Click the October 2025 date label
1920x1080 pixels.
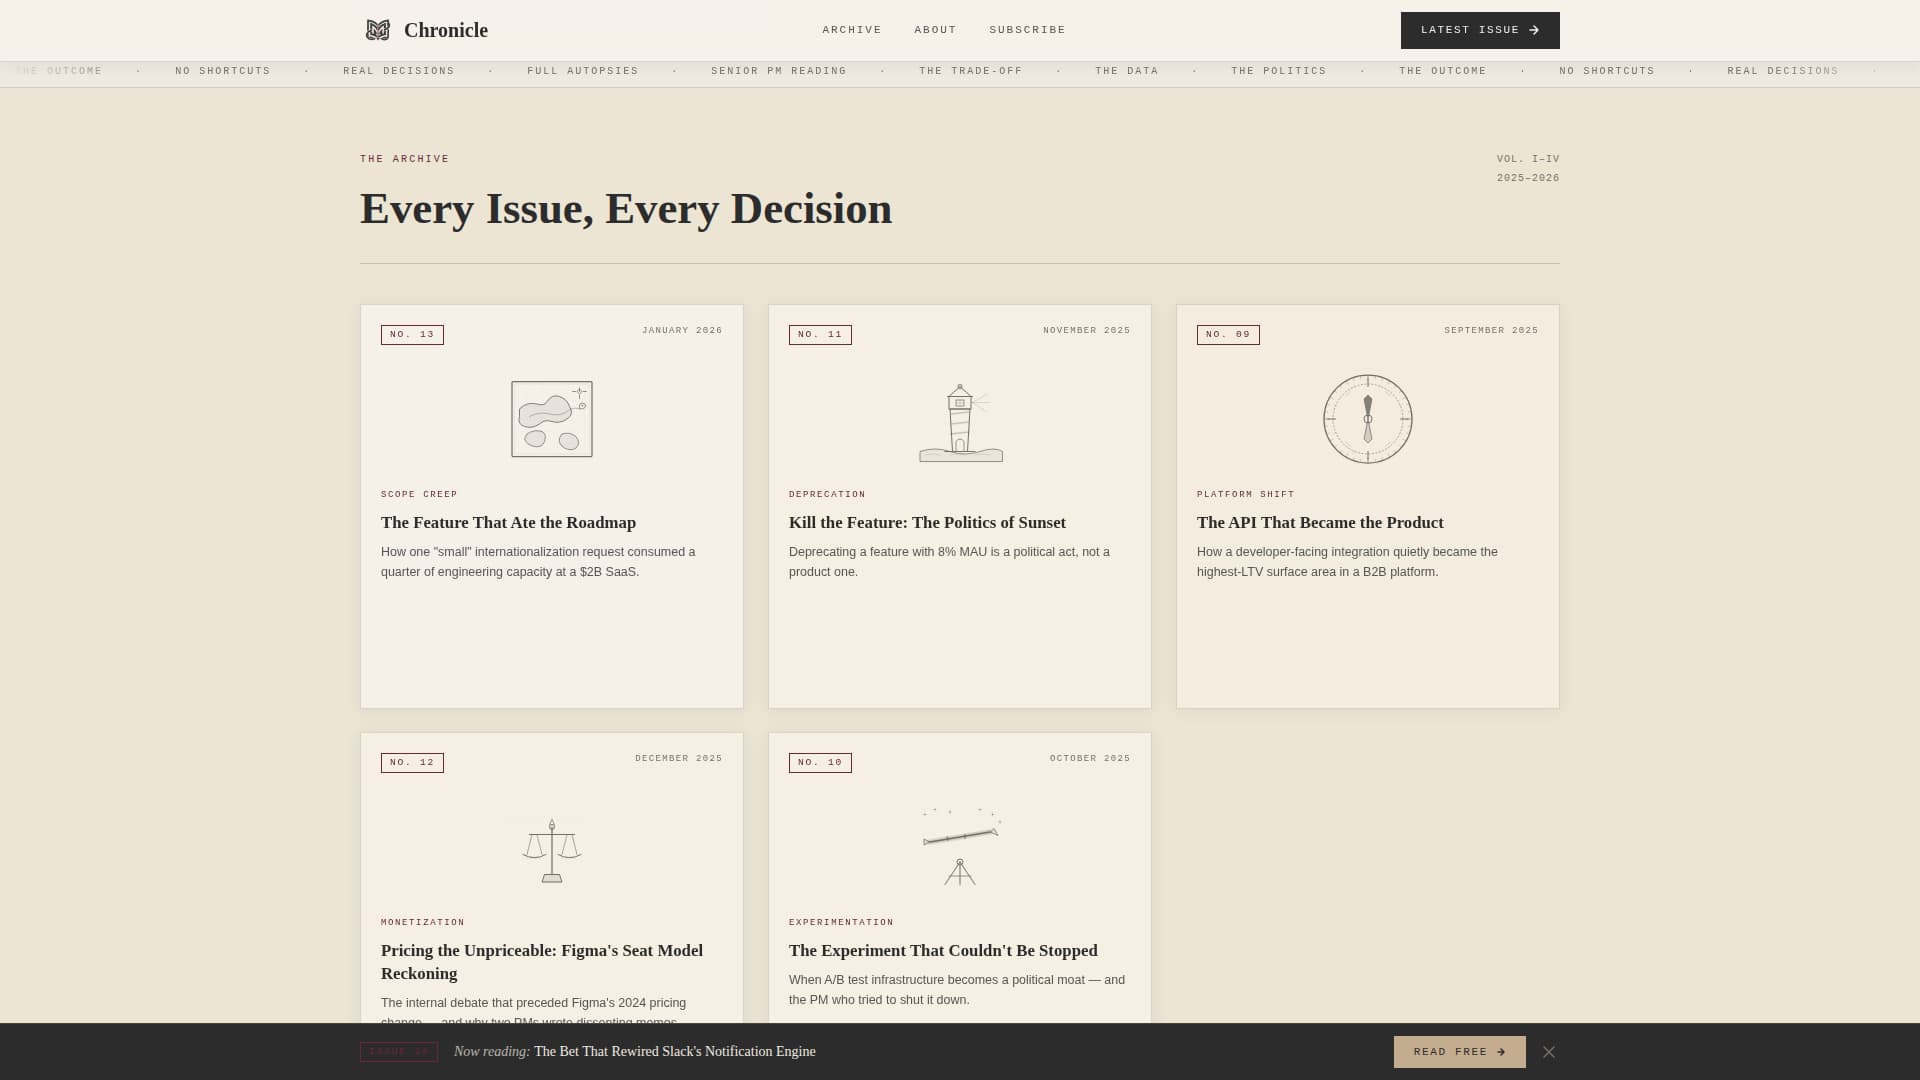click(x=1090, y=759)
